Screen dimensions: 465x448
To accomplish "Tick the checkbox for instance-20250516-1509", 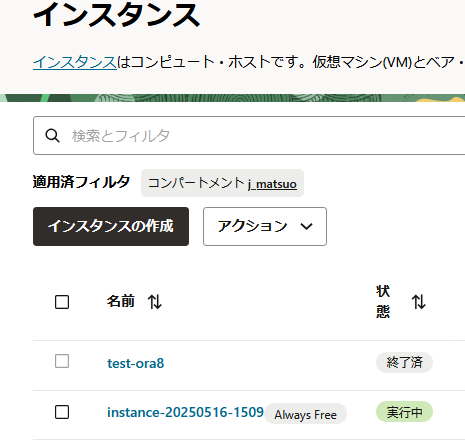I will [62, 412].
